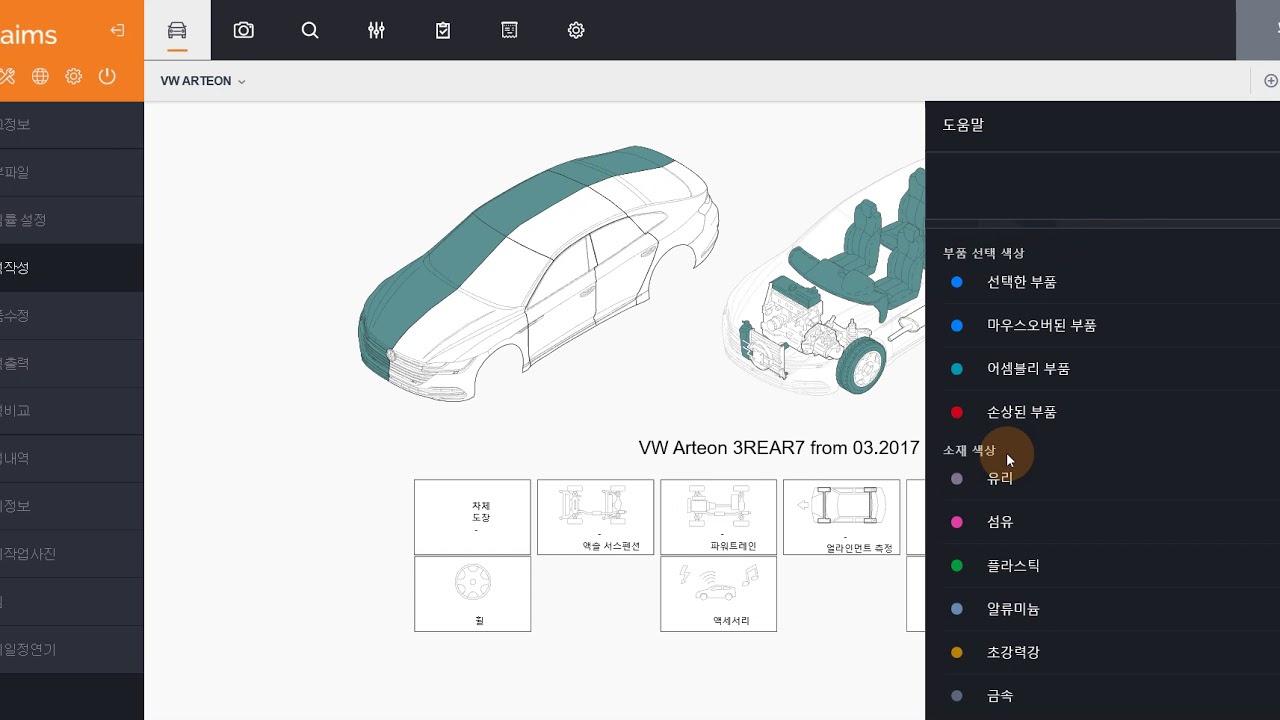
Task: Open the gear settings in top toolbar
Action: click(576, 30)
